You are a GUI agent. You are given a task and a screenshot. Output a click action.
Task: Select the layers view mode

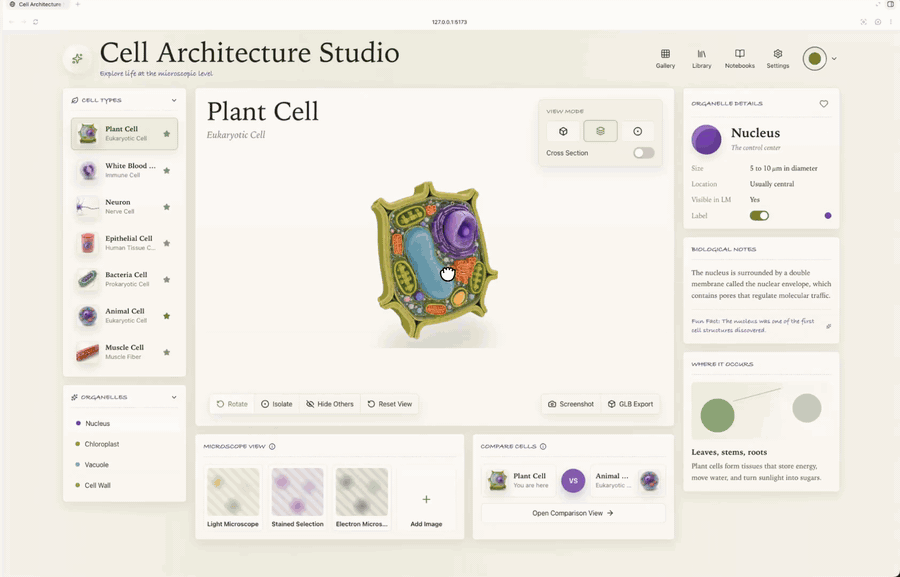click(x=600, y=131)
